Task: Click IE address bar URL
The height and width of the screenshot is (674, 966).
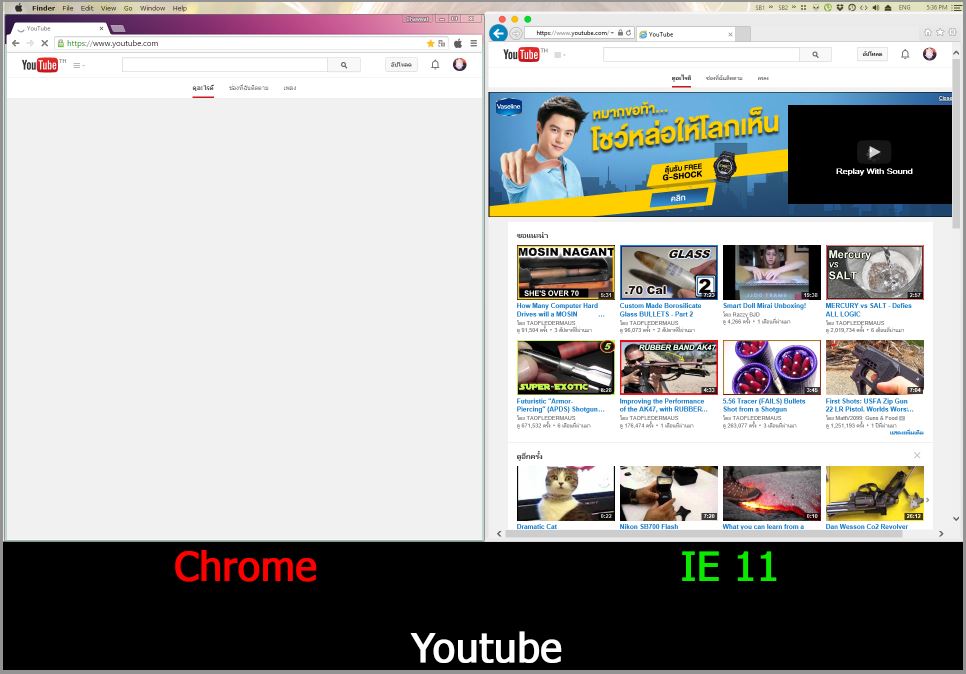Action: click(572, 33)
